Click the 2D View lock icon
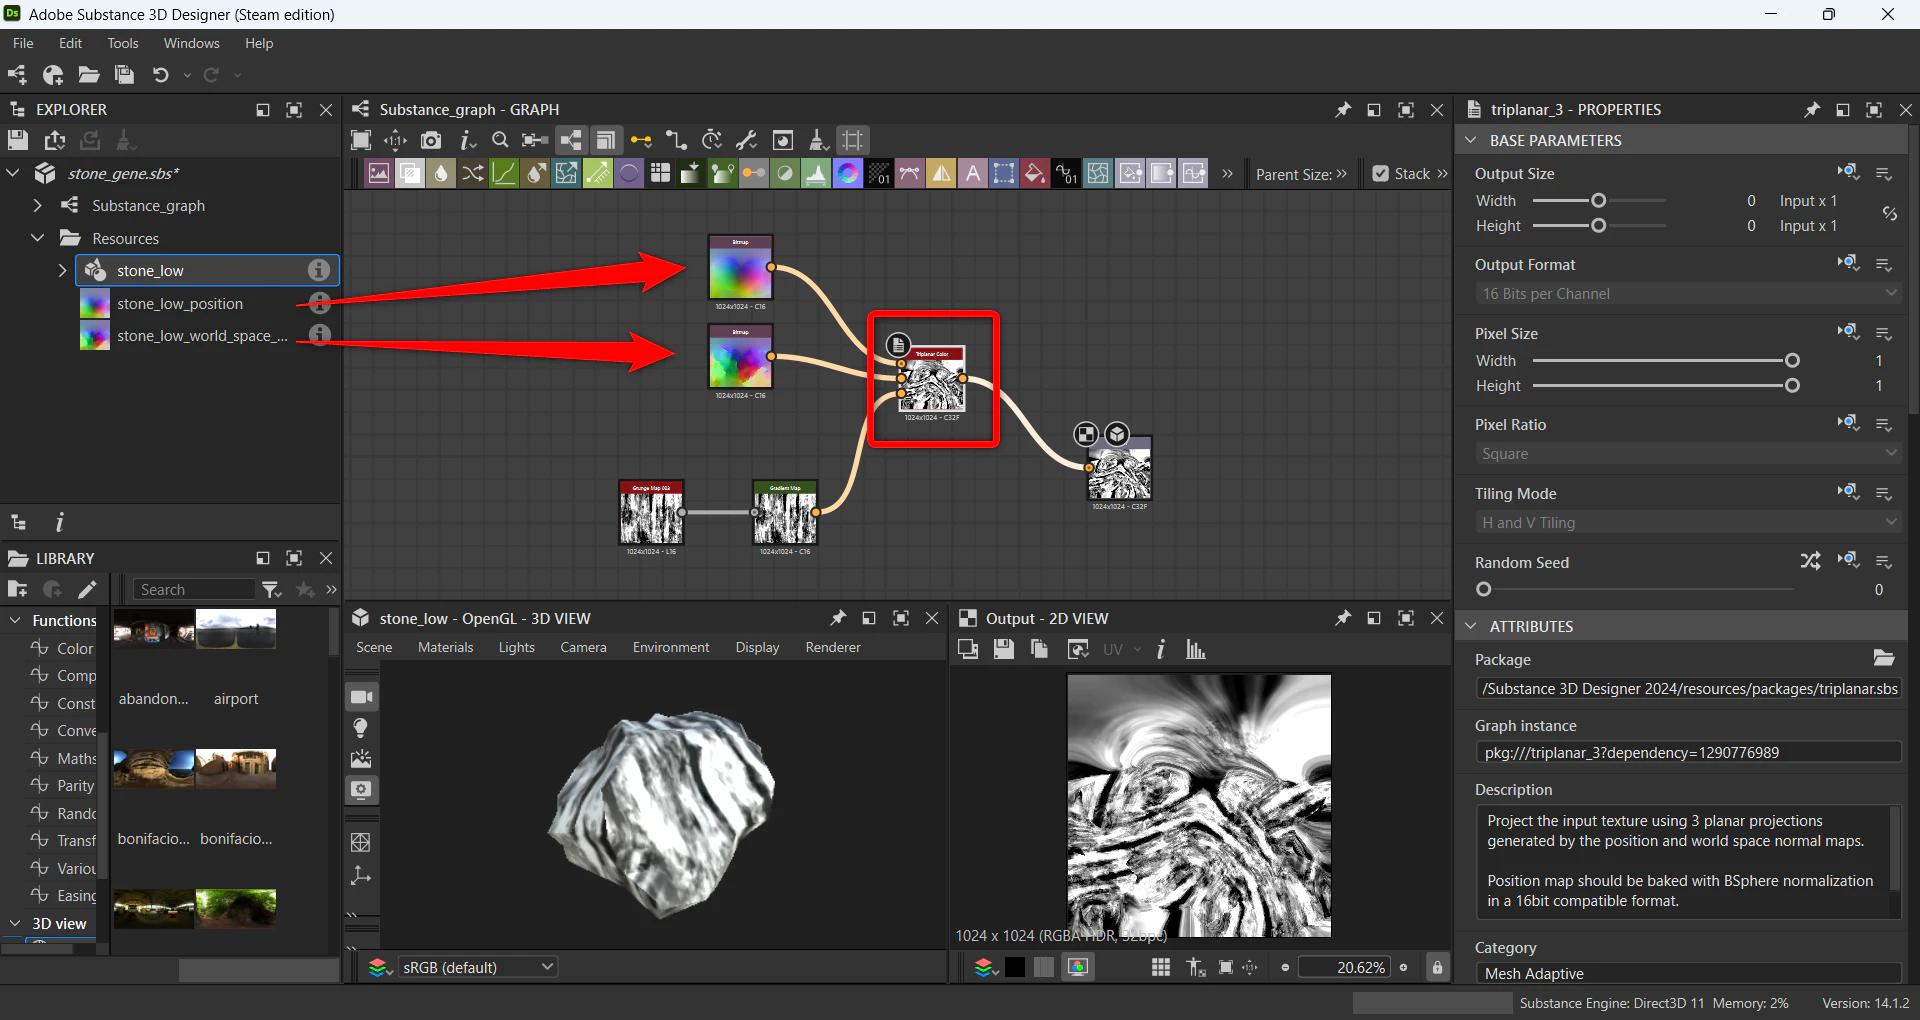Screen dimensions: 1920x1020 pyautogui.click(x=1437, y=967)
